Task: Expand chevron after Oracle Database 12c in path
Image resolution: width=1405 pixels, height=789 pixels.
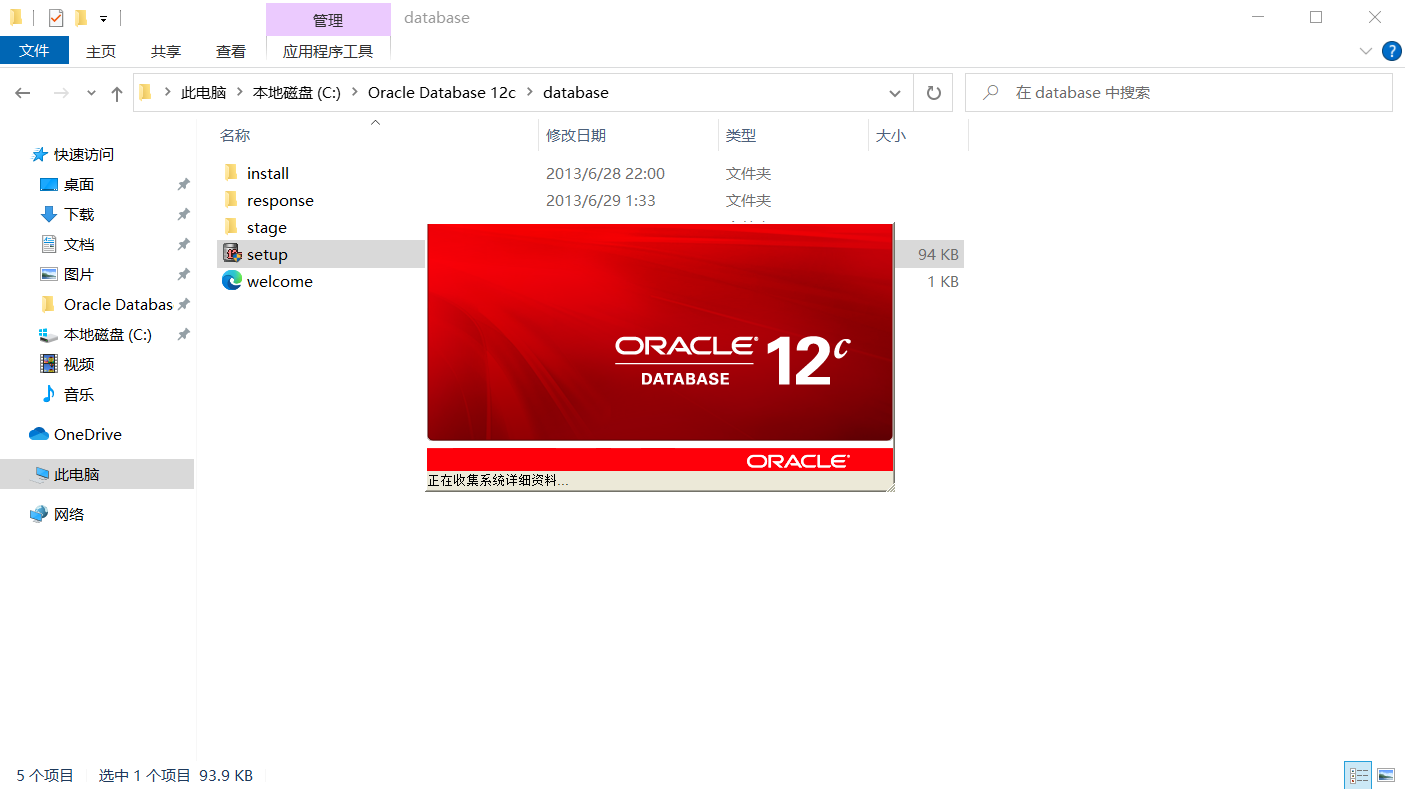Action: (x=529, y=93)
